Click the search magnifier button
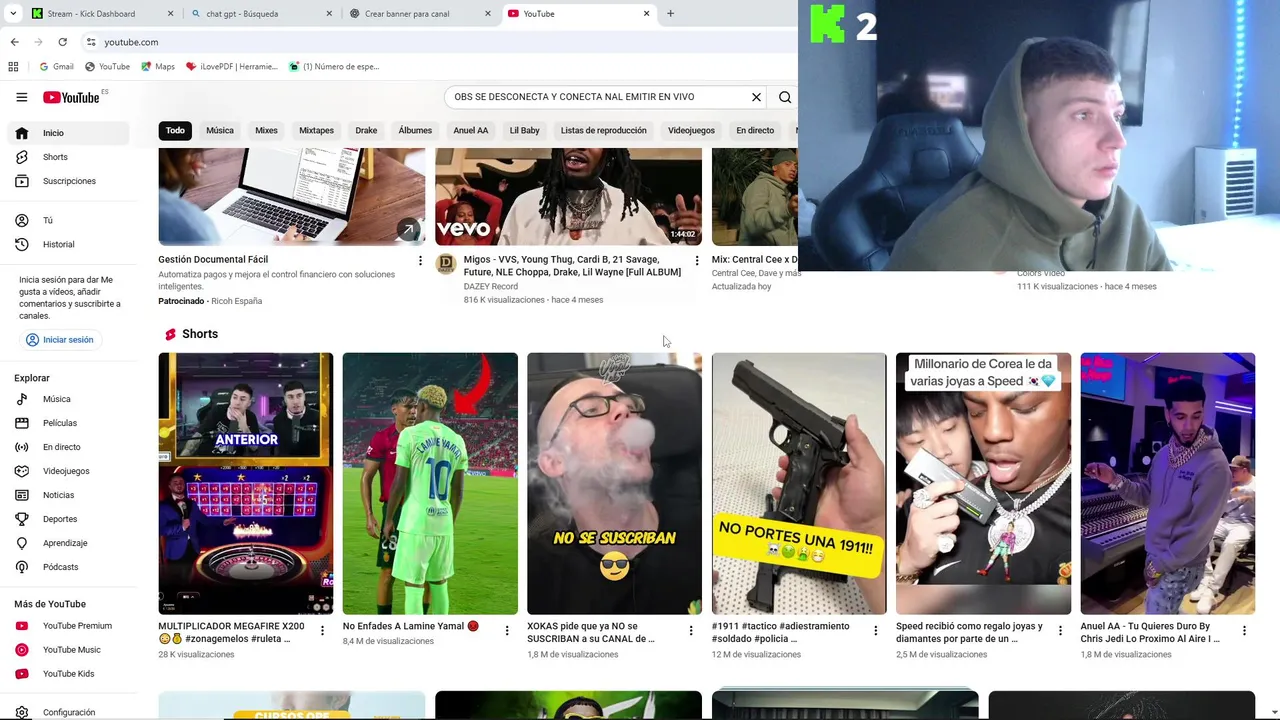This screenshot has height=720, width=1280. [x=785, y=97]
